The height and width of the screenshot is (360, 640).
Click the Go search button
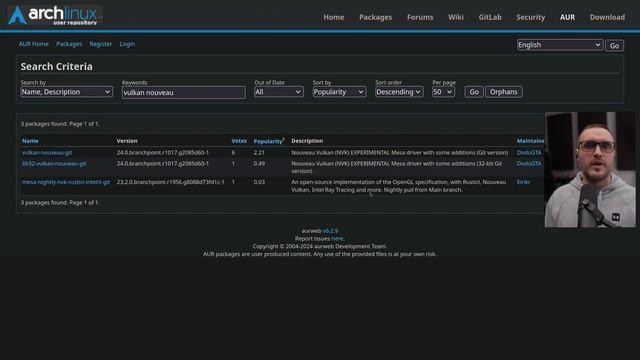click(473, 92)
